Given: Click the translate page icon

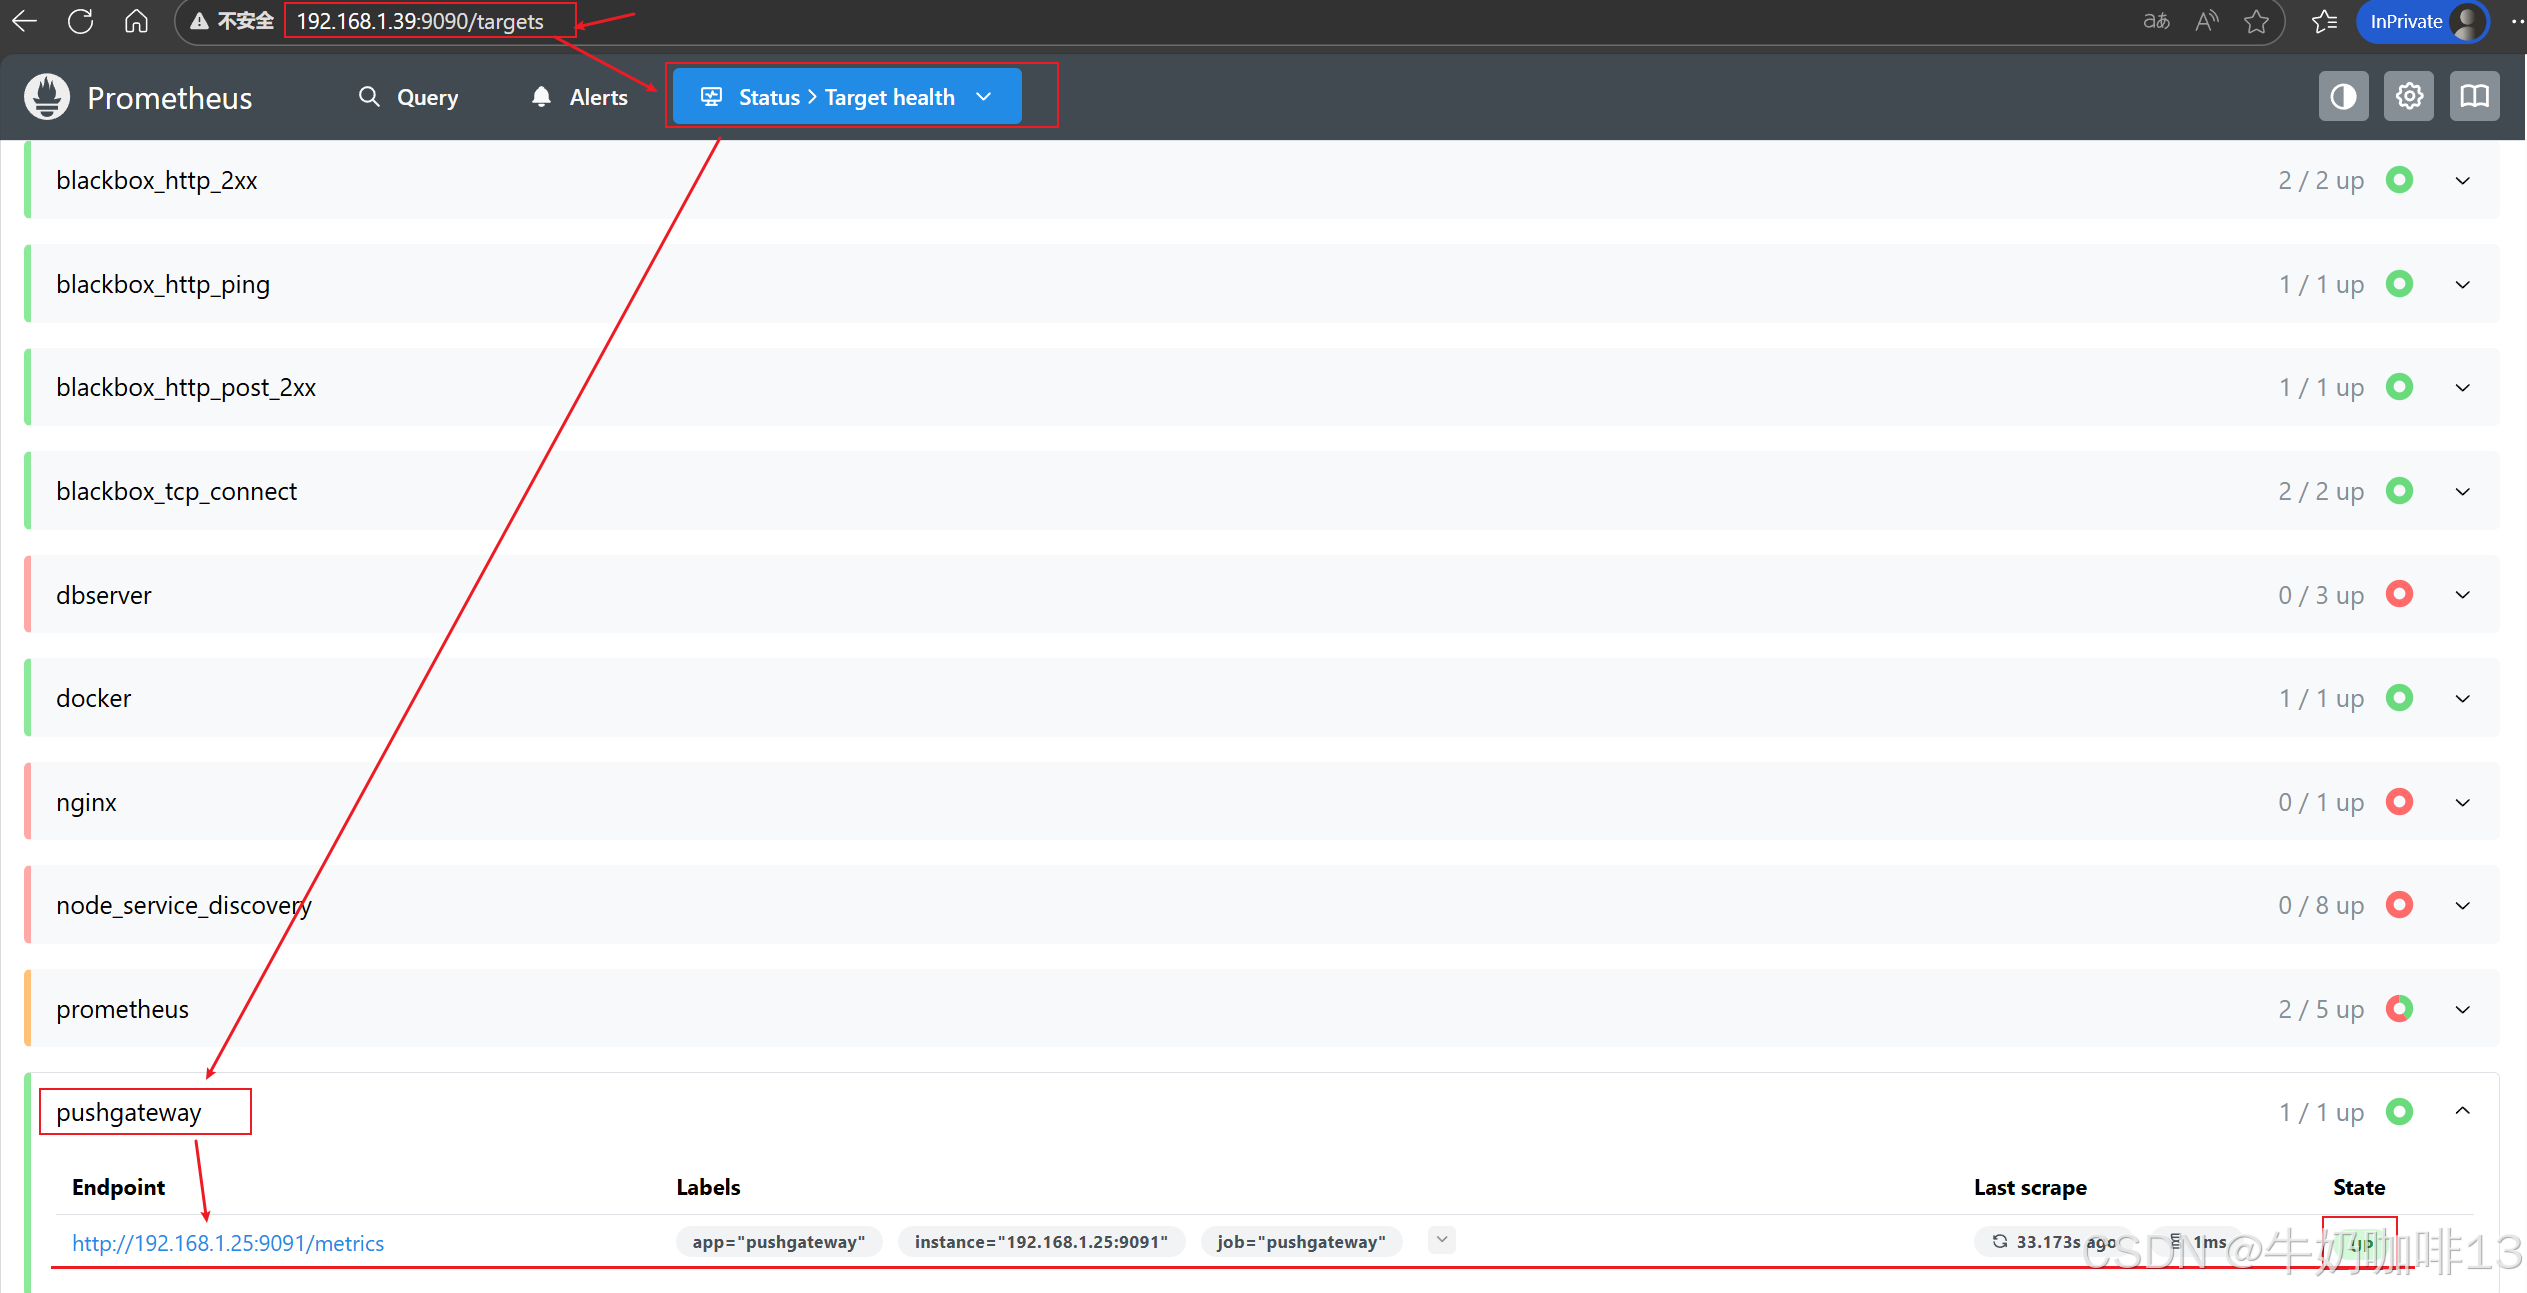Looking at the screenshot, I should click(2156, 21).
